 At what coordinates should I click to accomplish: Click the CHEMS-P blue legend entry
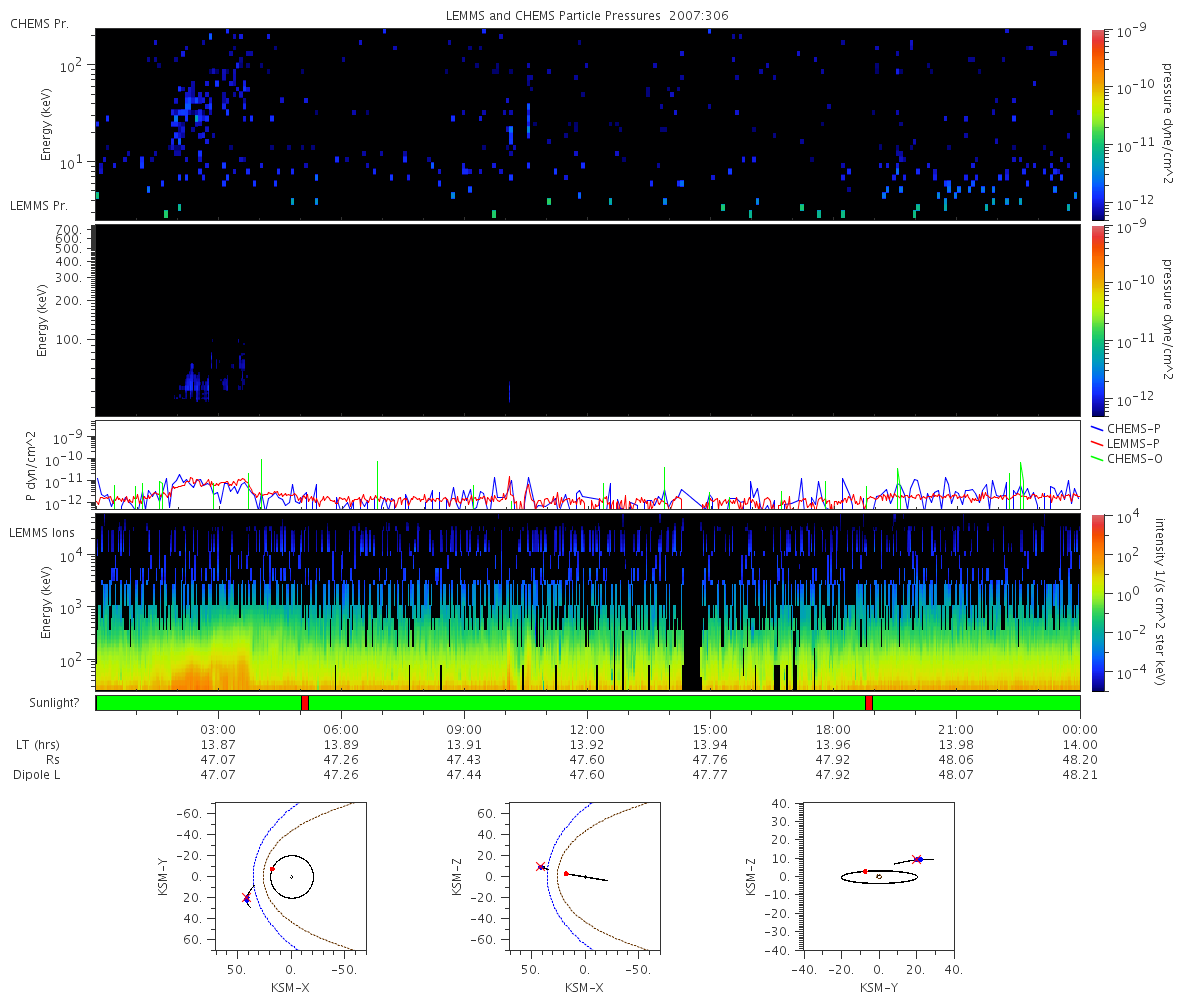[1127, 428]
